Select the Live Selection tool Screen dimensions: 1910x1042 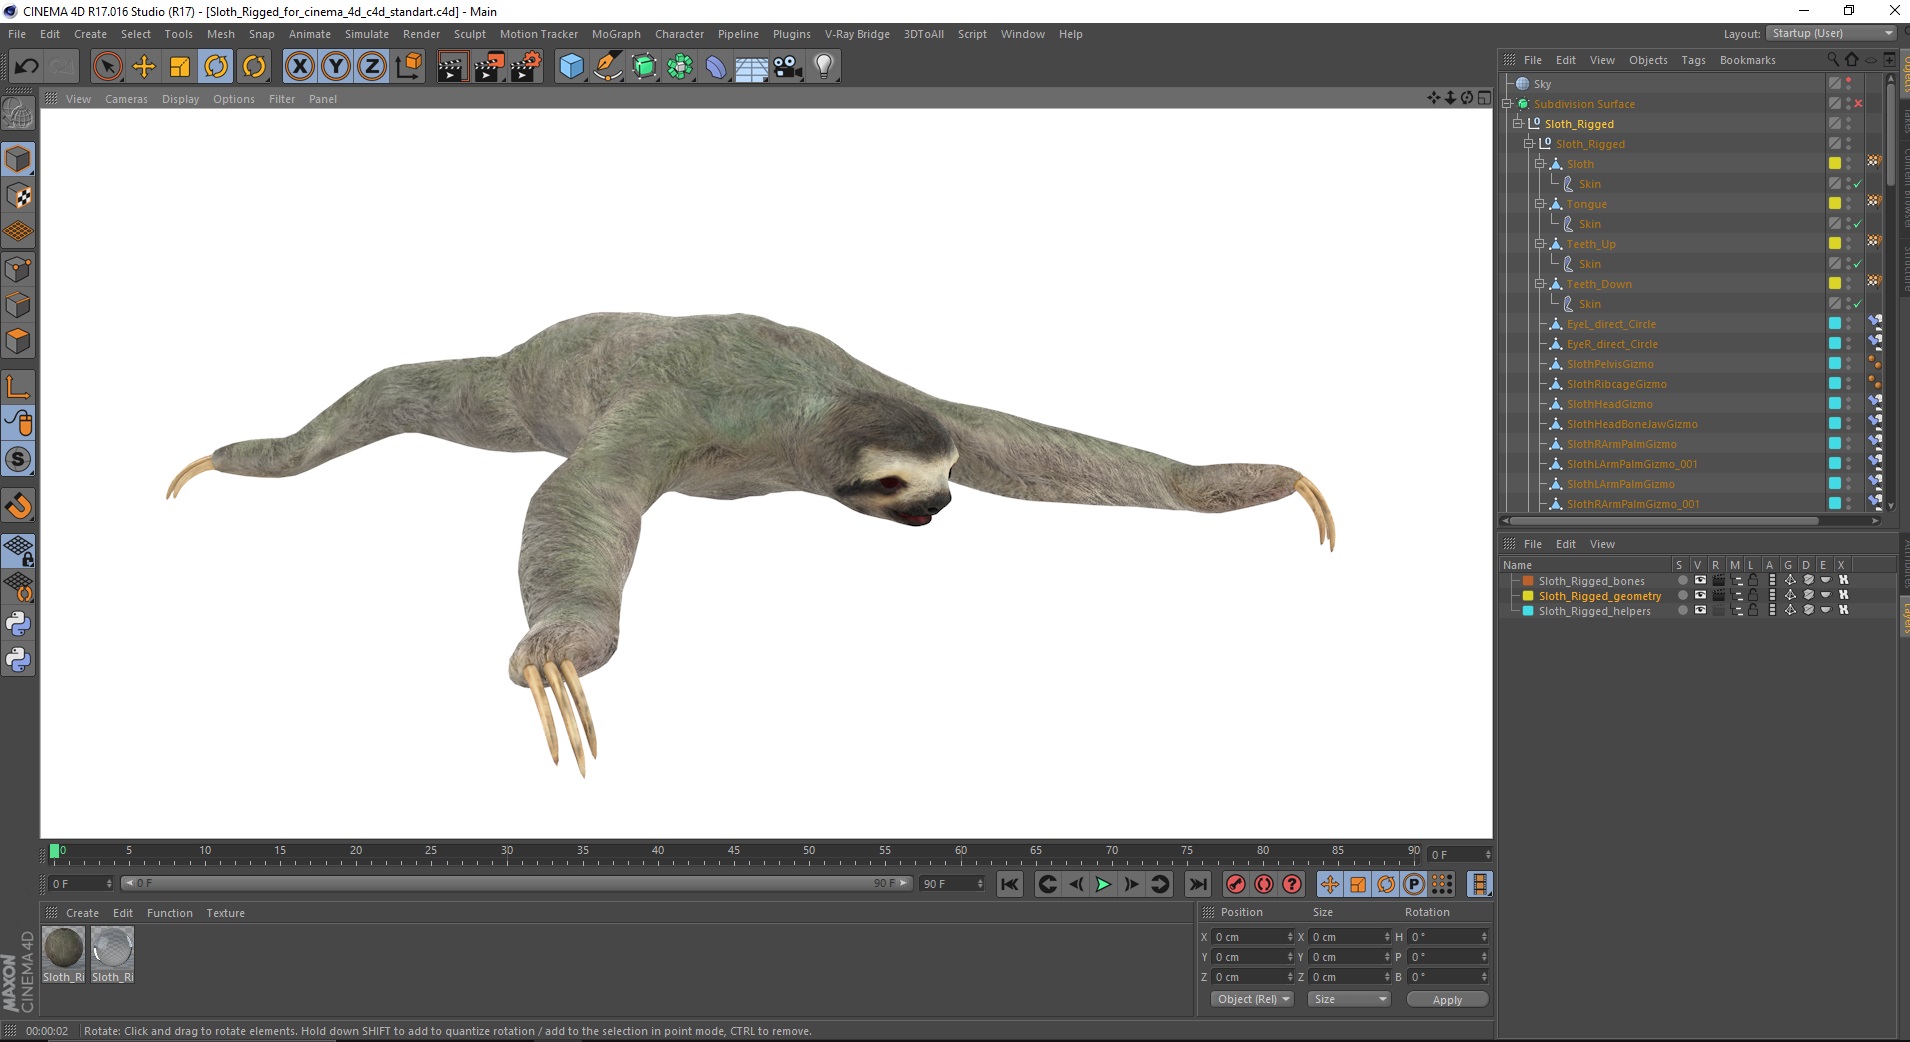coord(107,67)
